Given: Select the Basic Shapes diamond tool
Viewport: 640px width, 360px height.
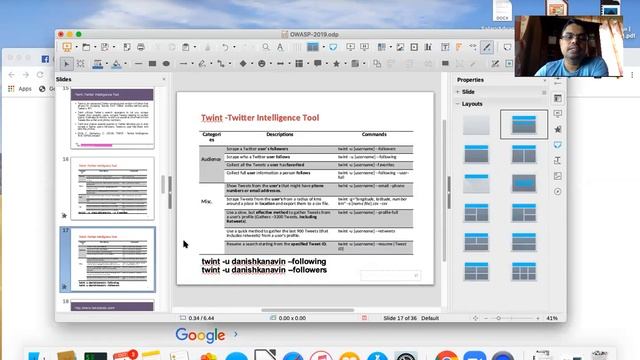Looking at the screenshot, I should coord(243,64).
